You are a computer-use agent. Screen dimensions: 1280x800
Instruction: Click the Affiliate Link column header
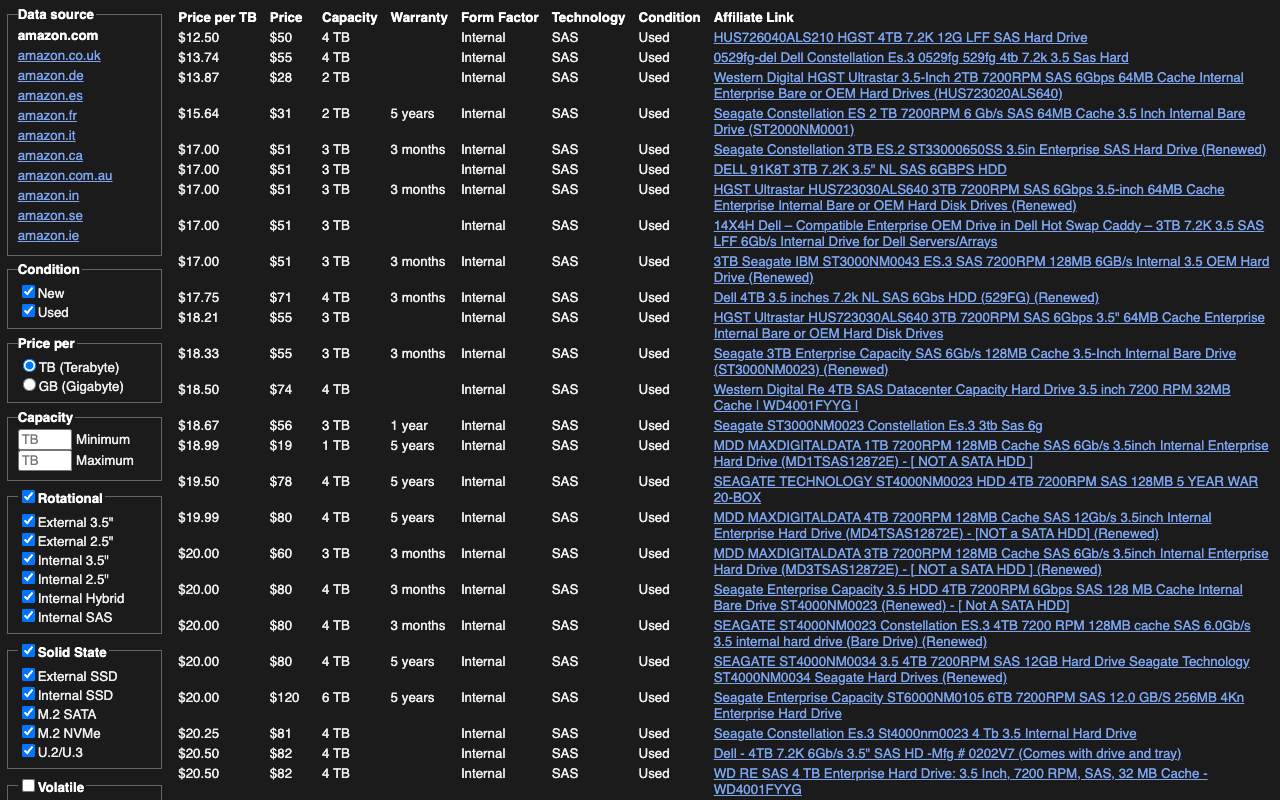click(x=754, y=17)
